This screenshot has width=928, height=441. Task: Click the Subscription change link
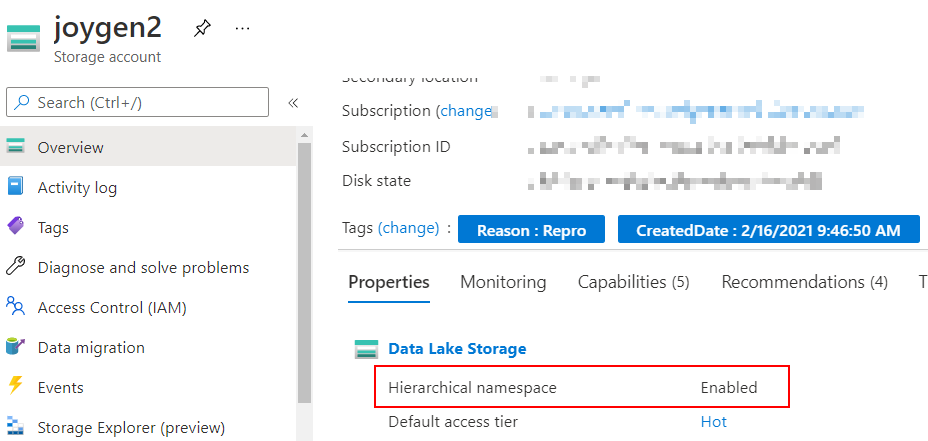(x=466, y=111)
